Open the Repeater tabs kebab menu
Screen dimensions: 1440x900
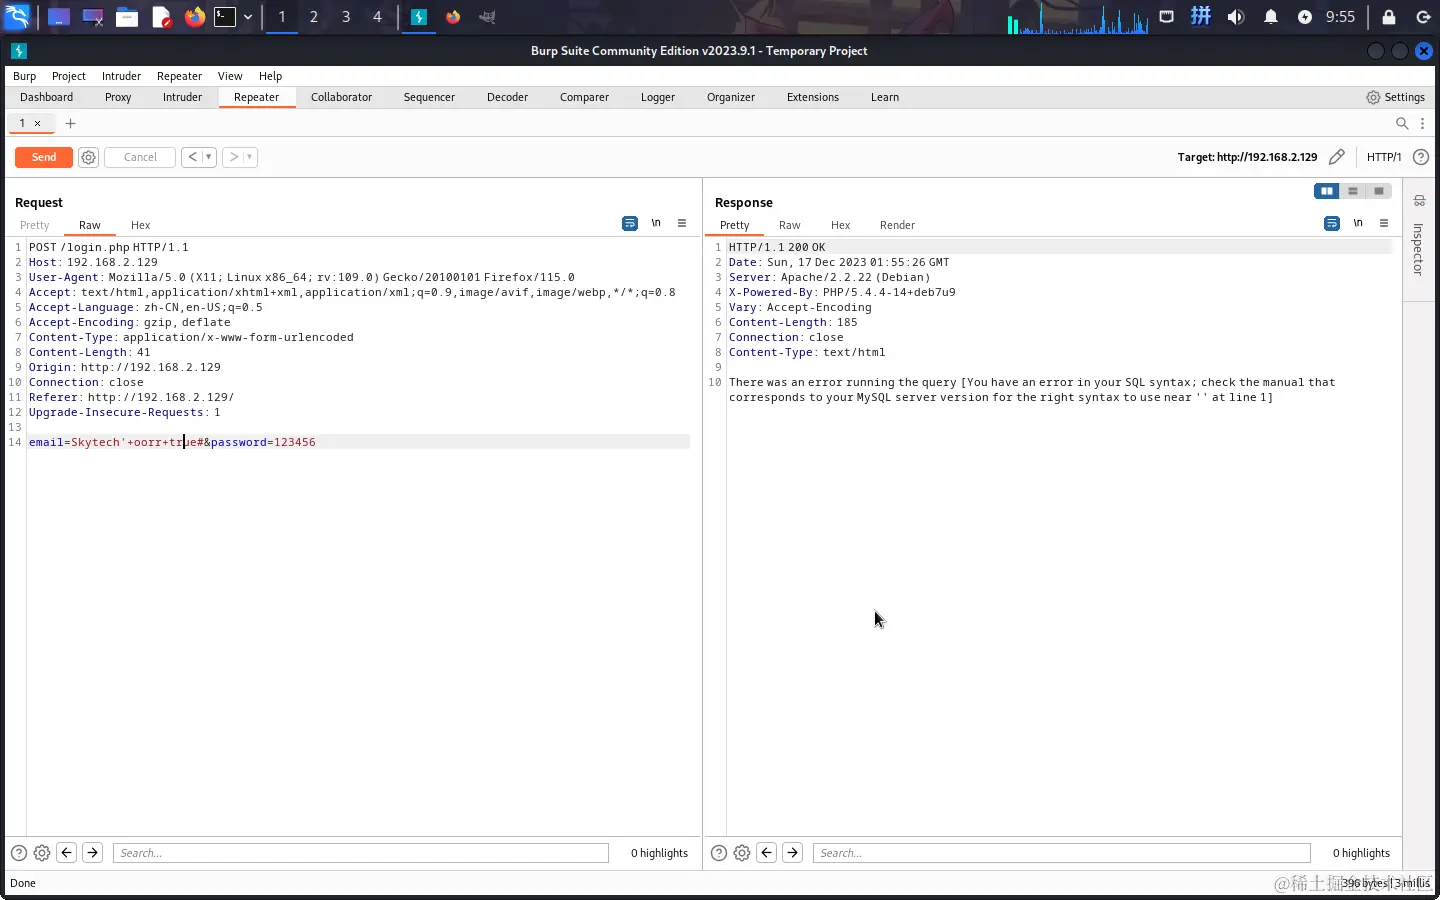tap(1422, 124)
